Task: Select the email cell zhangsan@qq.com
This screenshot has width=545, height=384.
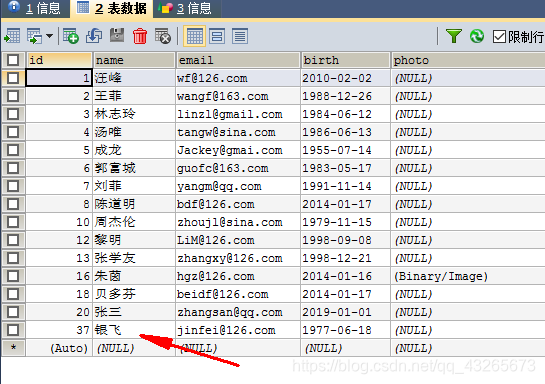Action: (x=238, y=312)
